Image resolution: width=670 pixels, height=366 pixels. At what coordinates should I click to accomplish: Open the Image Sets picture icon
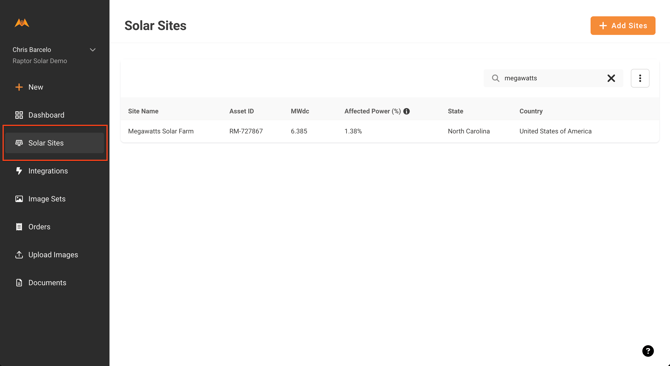pyautogui.click(x=19, y=199)
